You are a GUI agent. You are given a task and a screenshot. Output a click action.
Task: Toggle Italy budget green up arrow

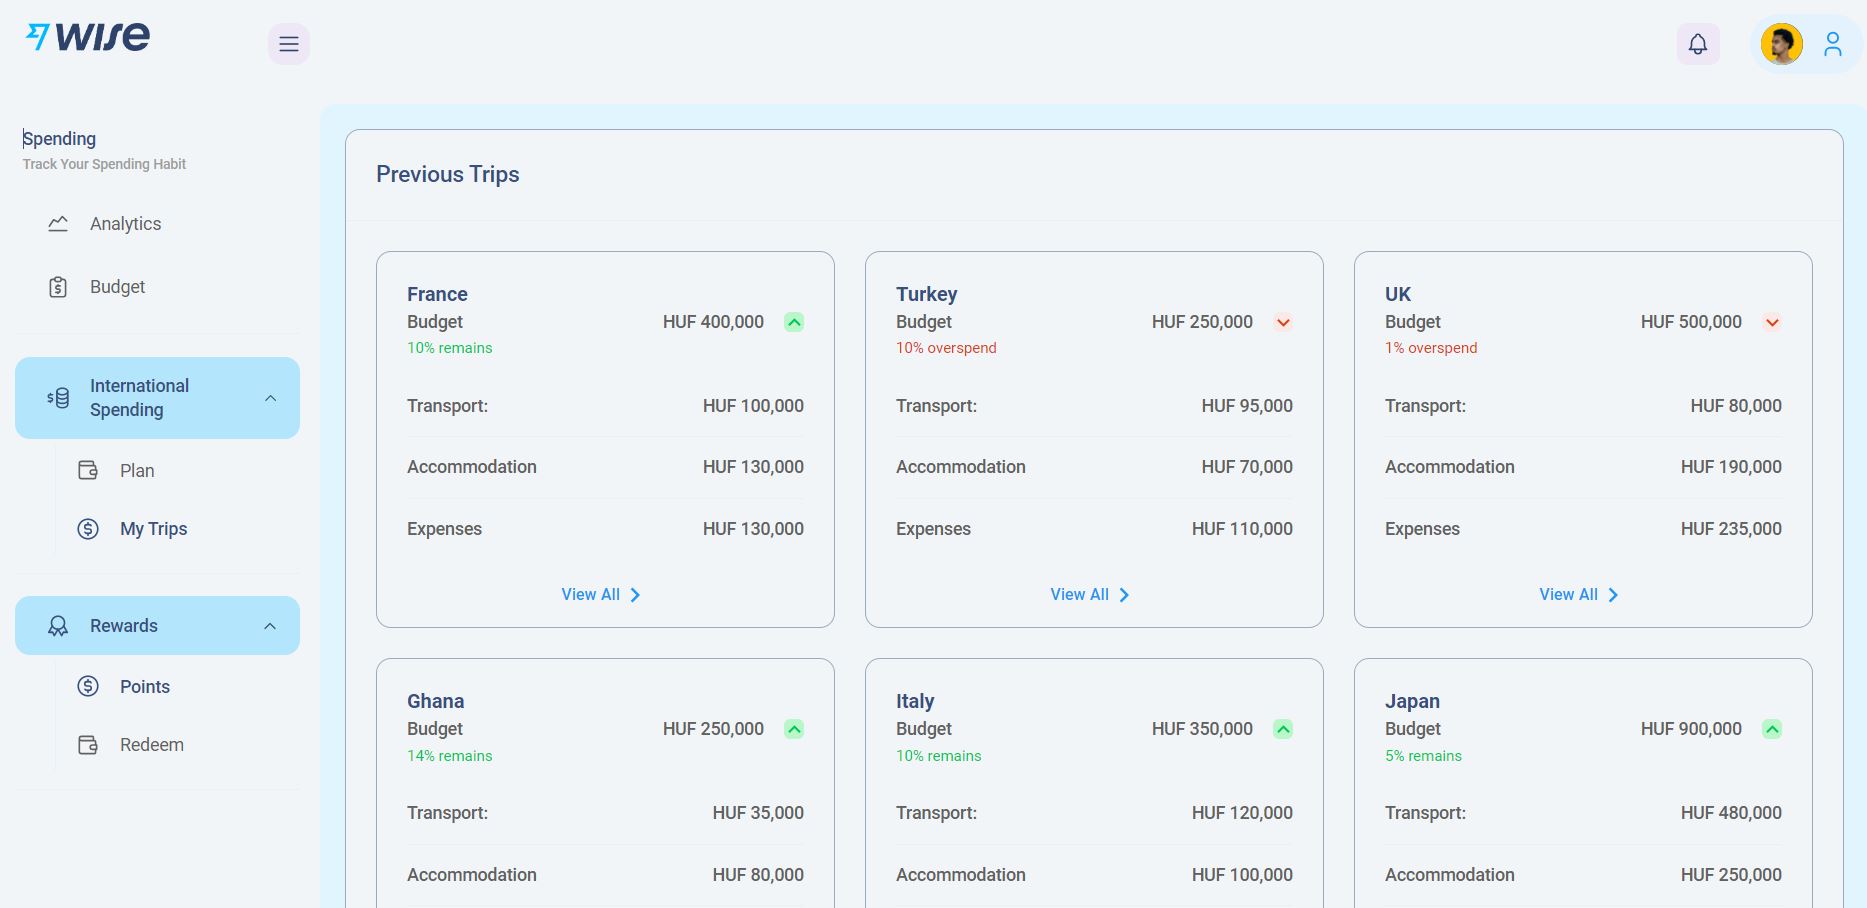pyautogui.click(x=1283, y=729)
